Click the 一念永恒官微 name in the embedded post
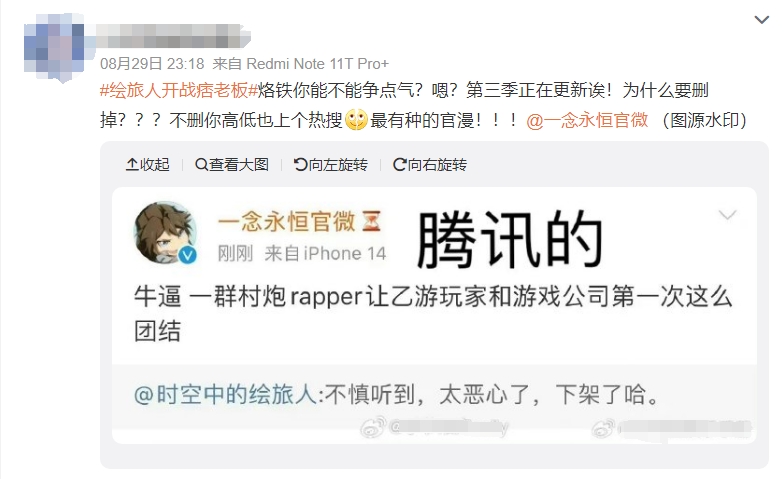 (x=286, y=222)
